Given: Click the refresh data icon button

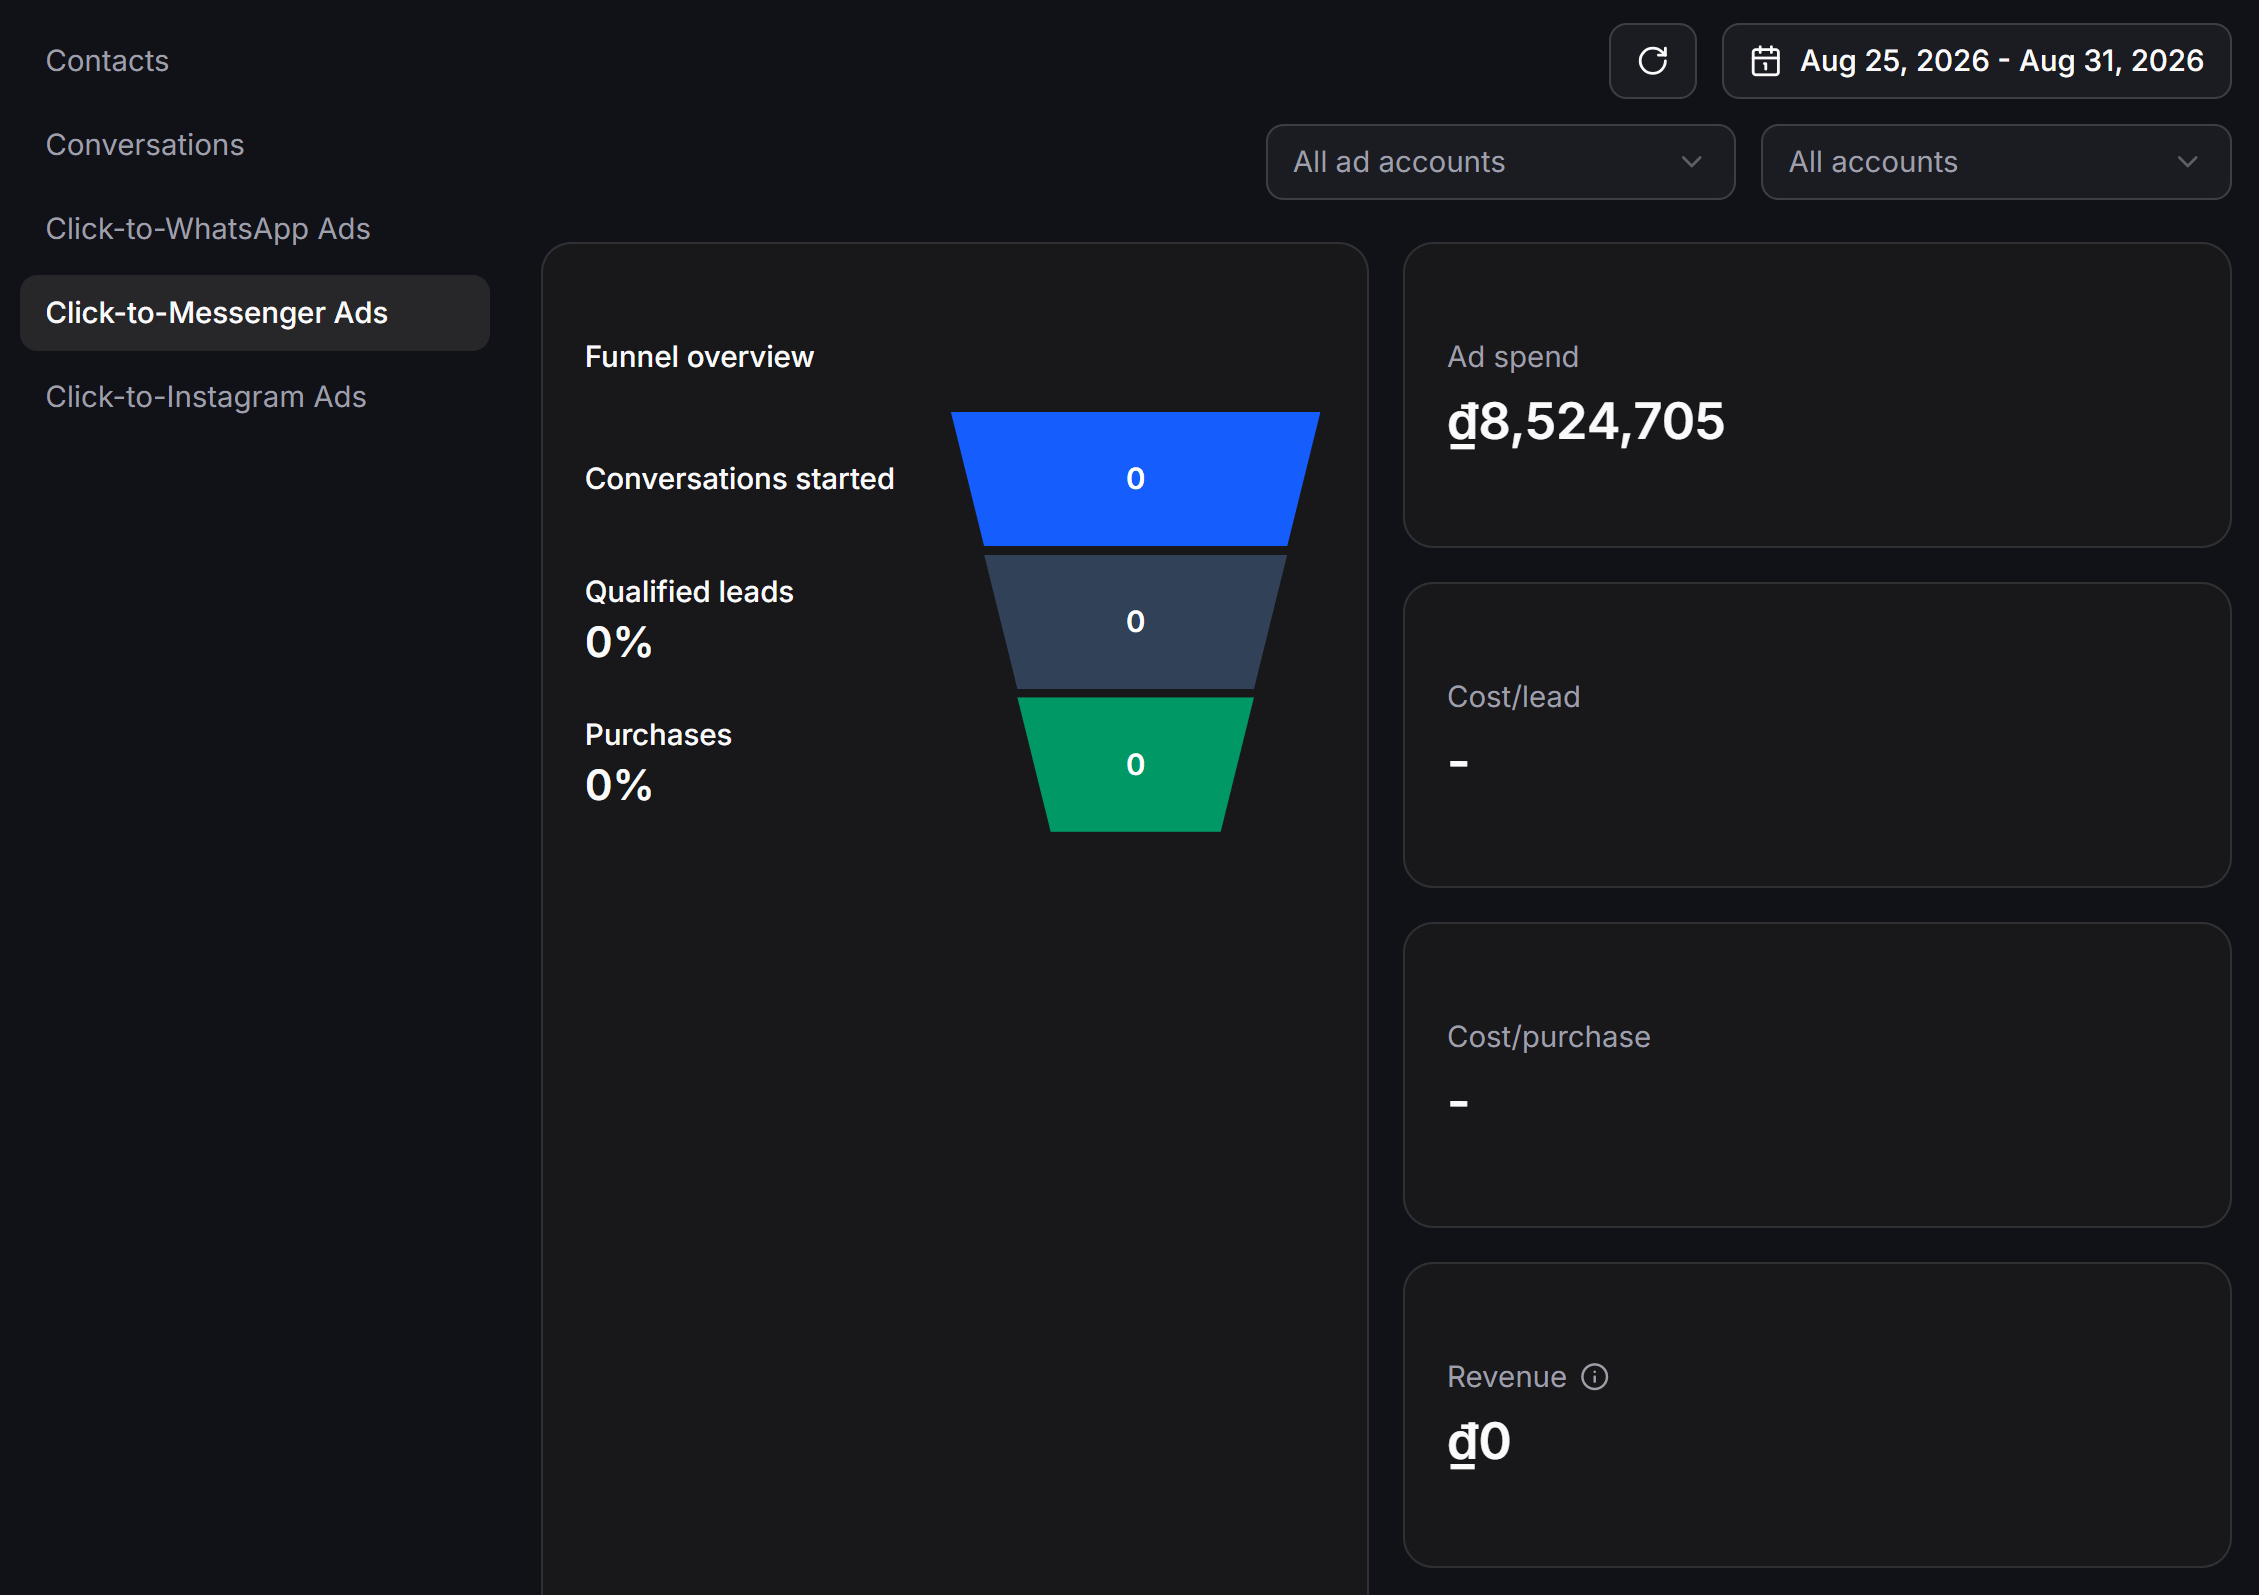Looking at the screenshot, I should pos(1652,61).
